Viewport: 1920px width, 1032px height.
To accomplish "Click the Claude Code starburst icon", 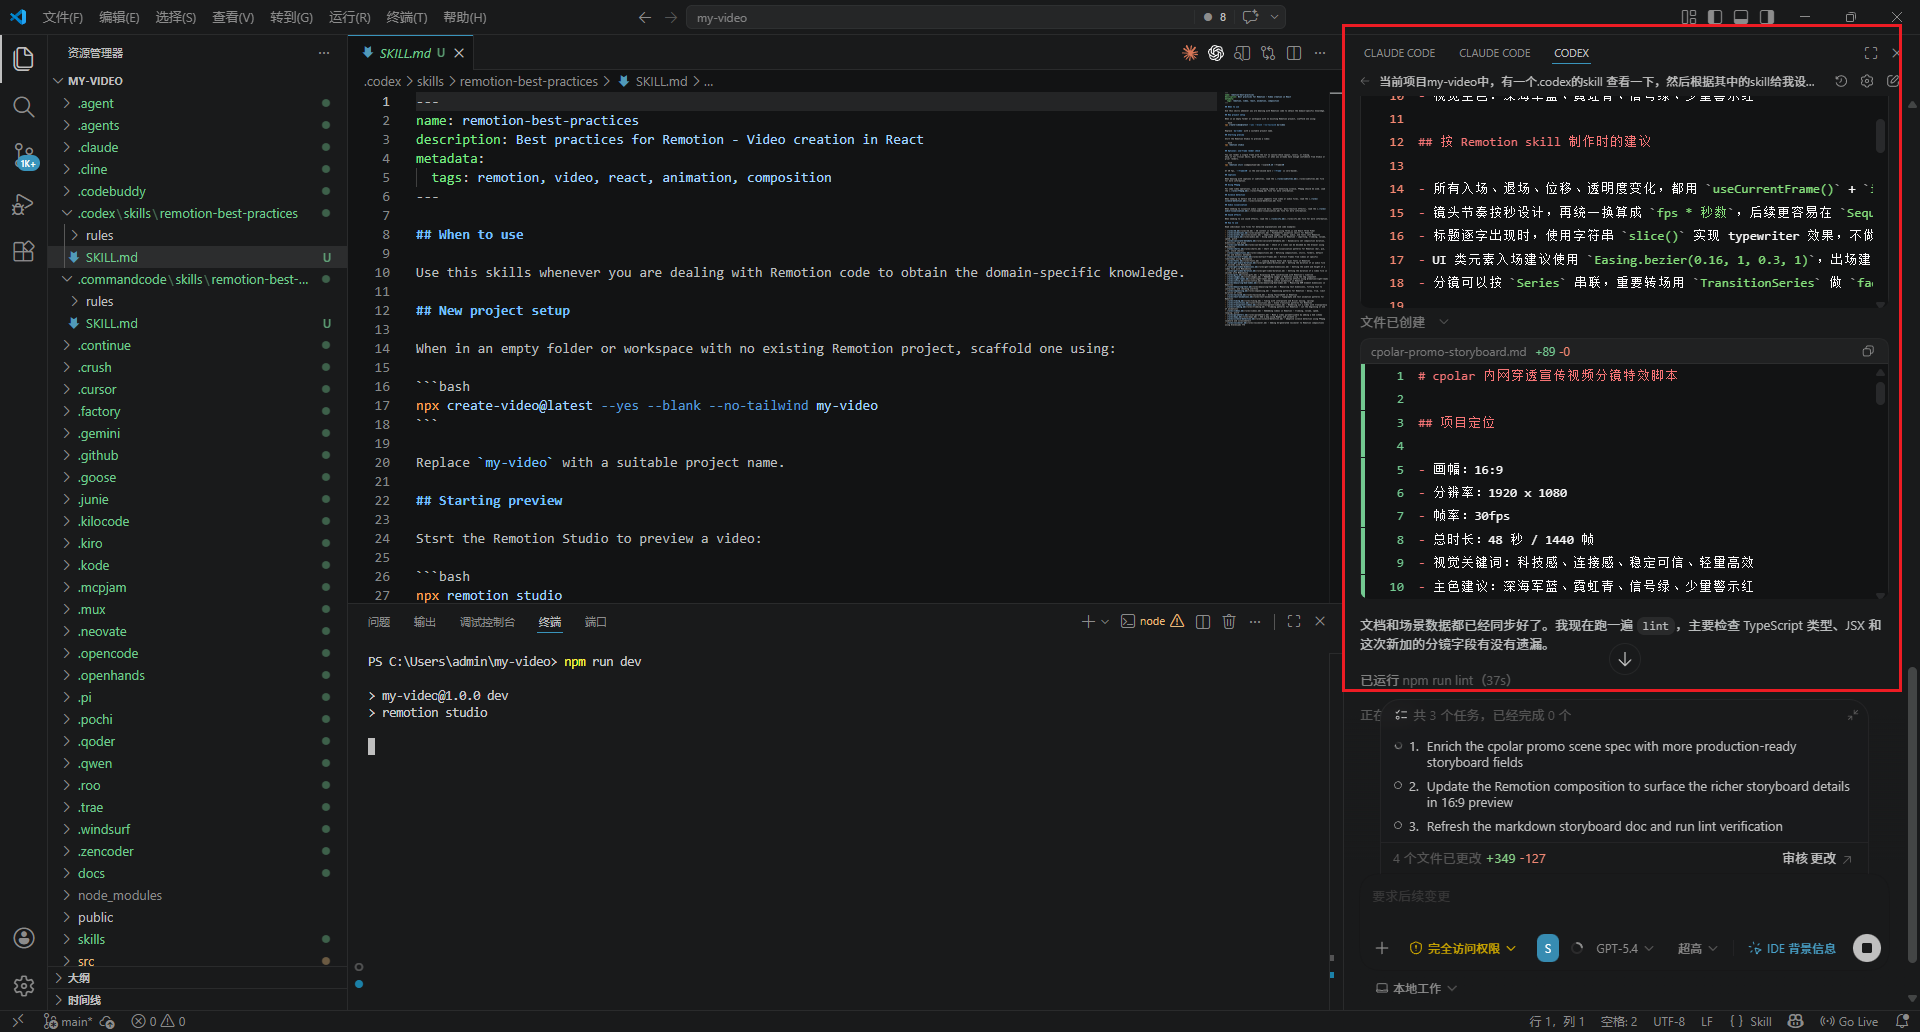I will 1190,53.
